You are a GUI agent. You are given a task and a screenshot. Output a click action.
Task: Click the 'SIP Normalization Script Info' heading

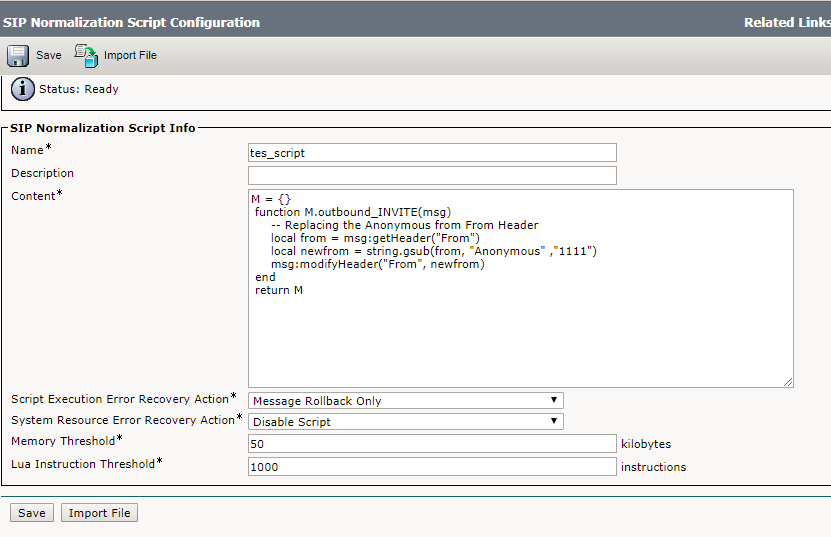tap(103, 128)
